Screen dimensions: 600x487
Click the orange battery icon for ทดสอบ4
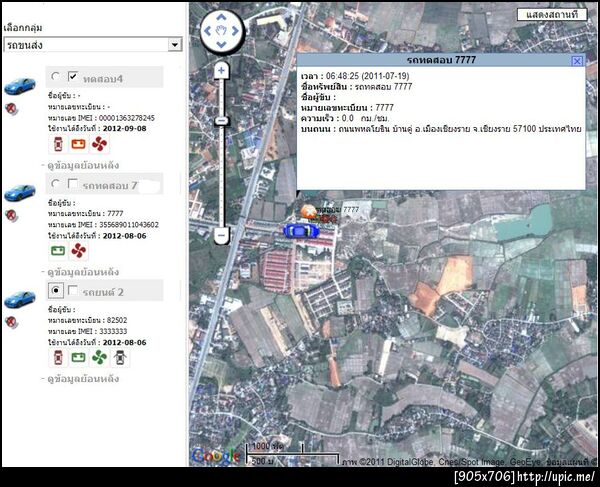pos(79,144)
